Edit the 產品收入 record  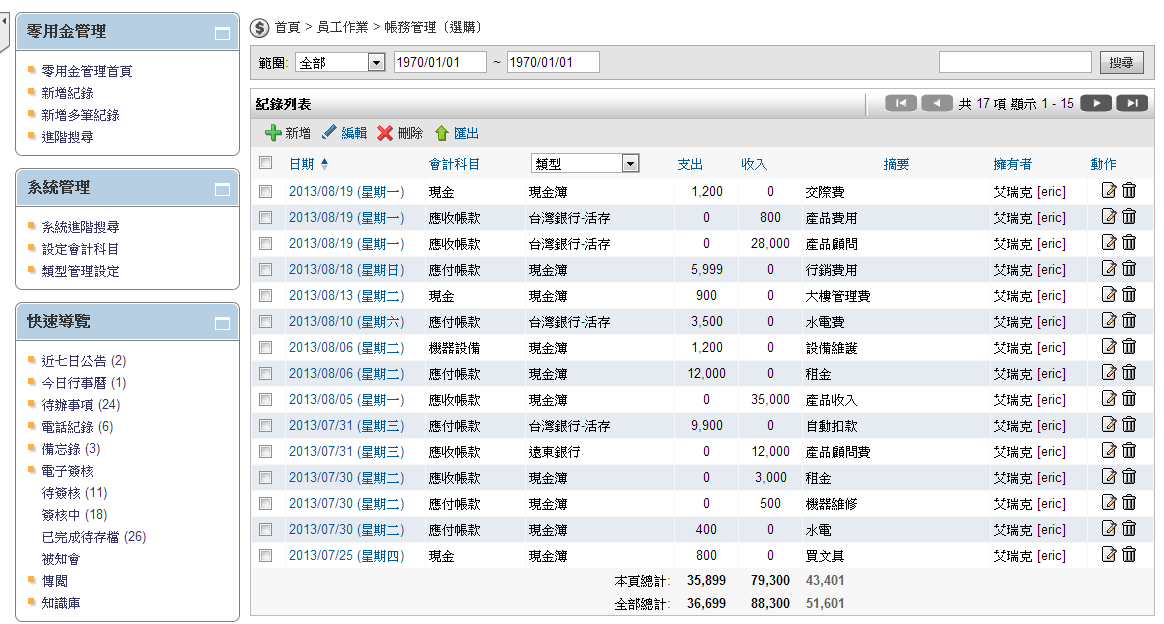[x=1109, y=398]
